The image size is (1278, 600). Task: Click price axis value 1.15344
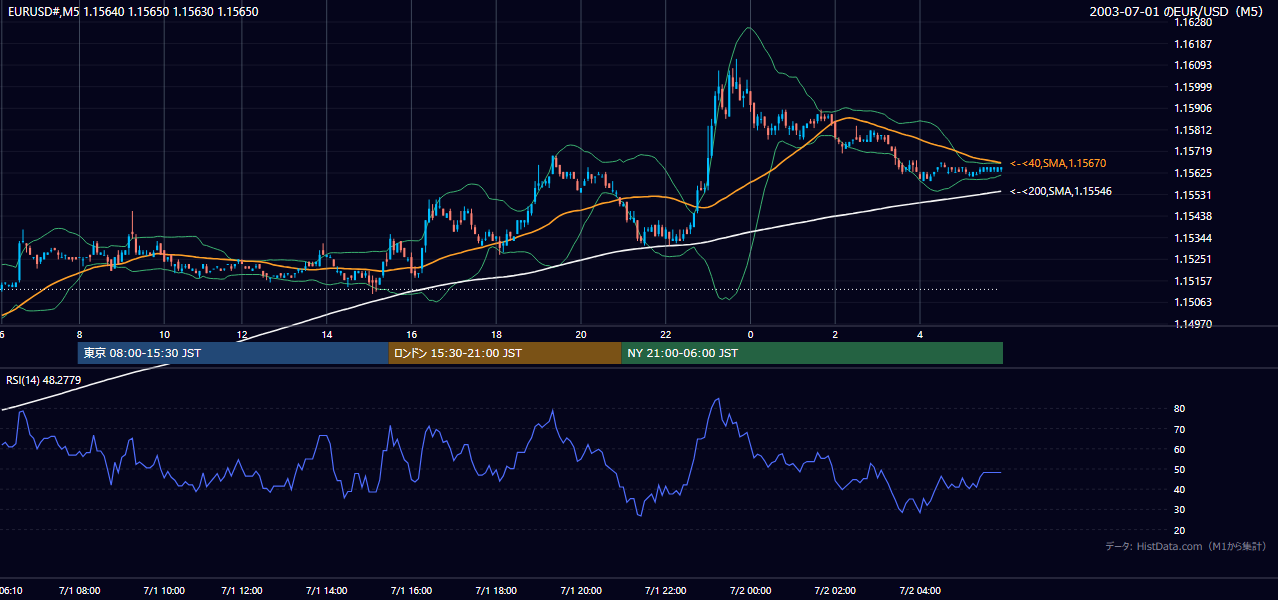[x=1193, y=238]
